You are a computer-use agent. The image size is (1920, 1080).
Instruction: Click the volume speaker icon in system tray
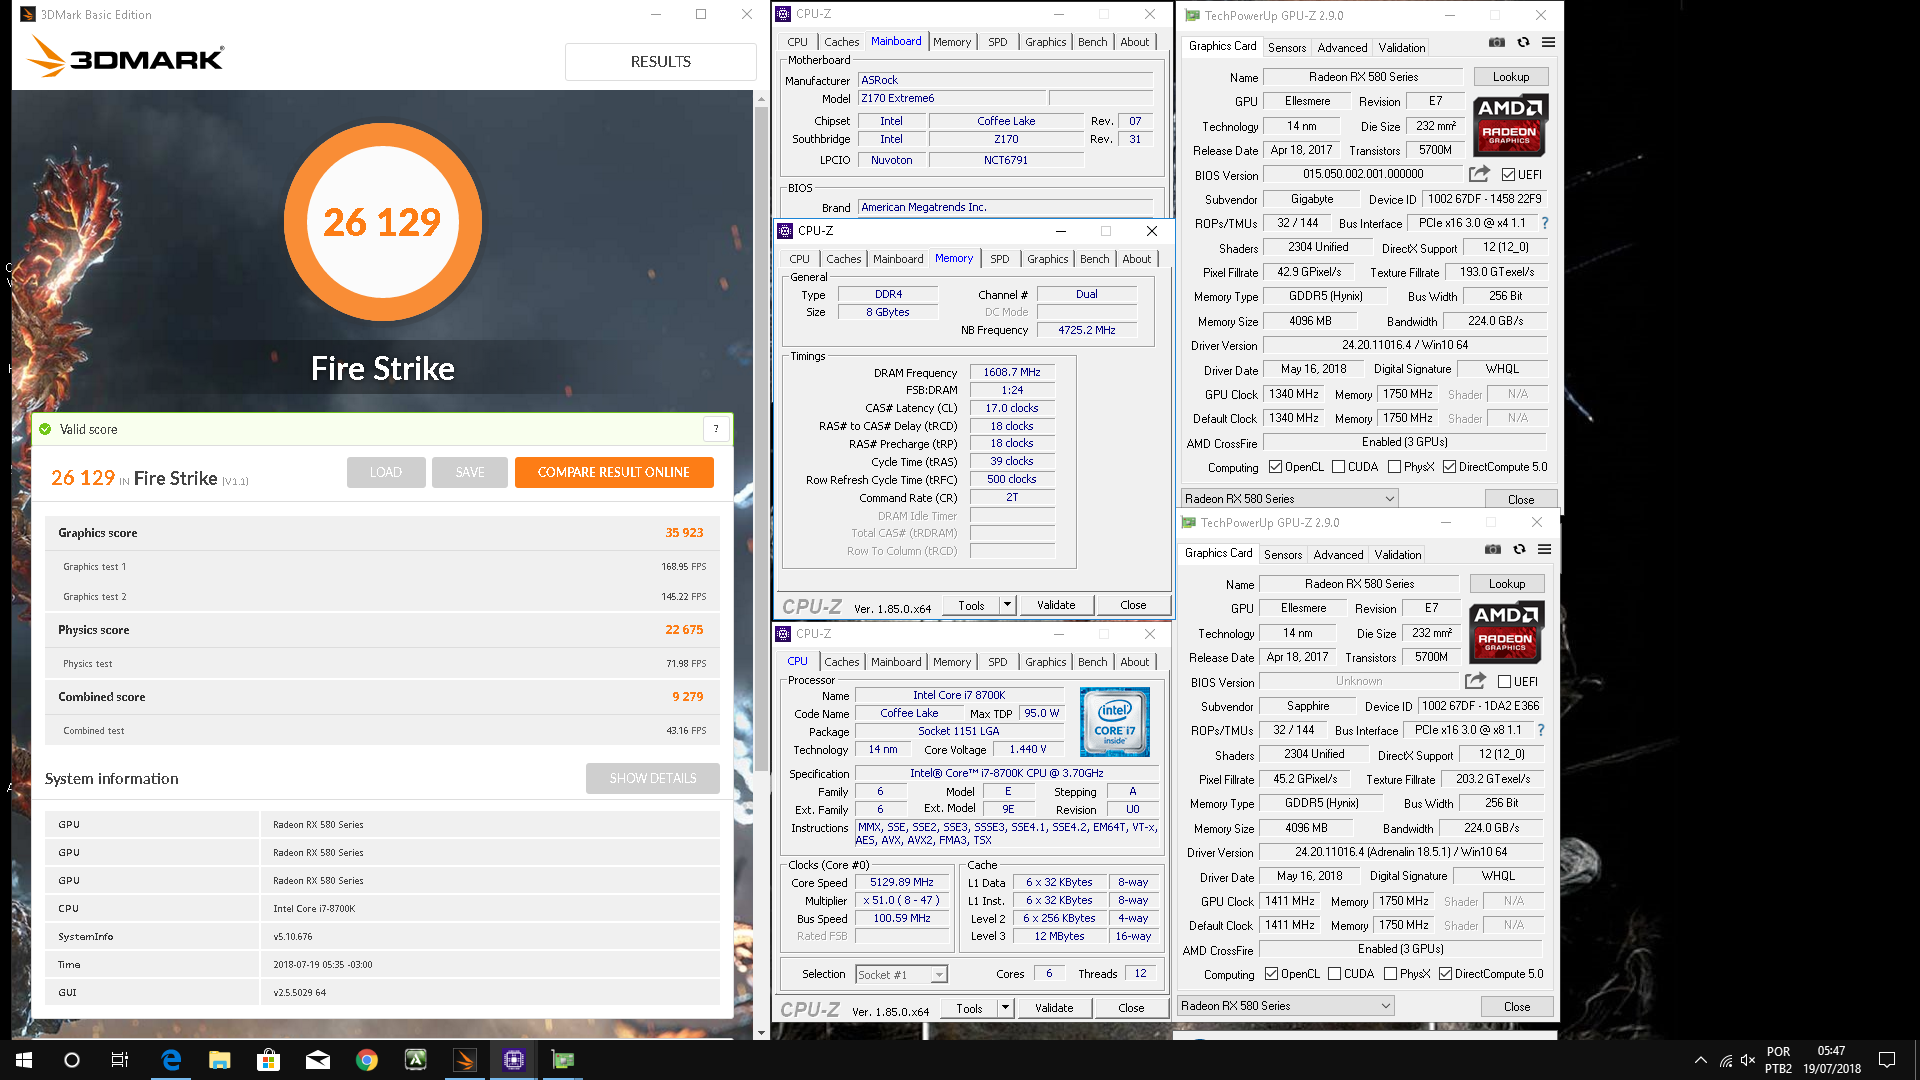point(1748,1060)
